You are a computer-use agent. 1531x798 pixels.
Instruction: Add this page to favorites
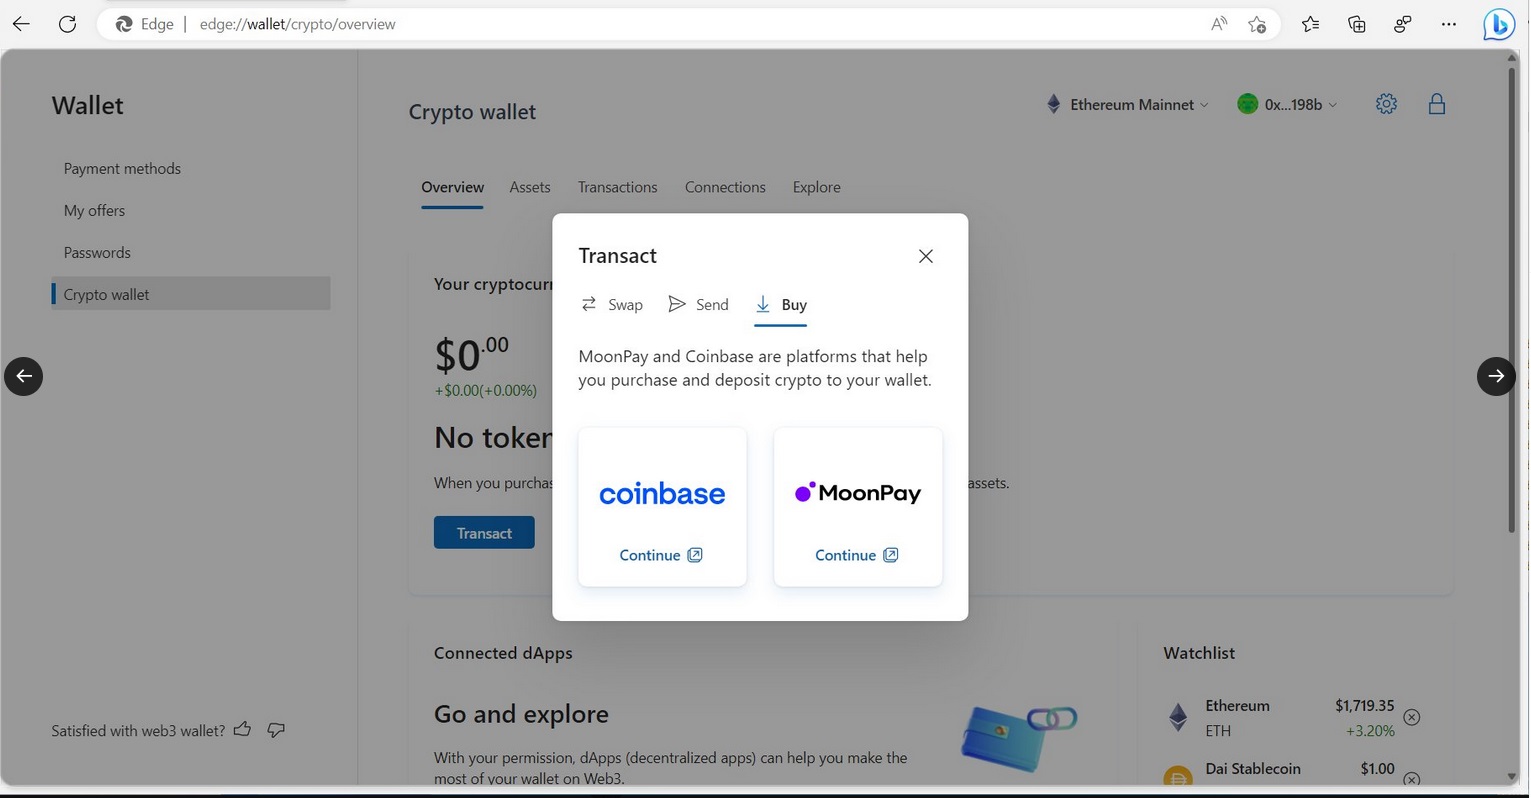coord(1257,24)
